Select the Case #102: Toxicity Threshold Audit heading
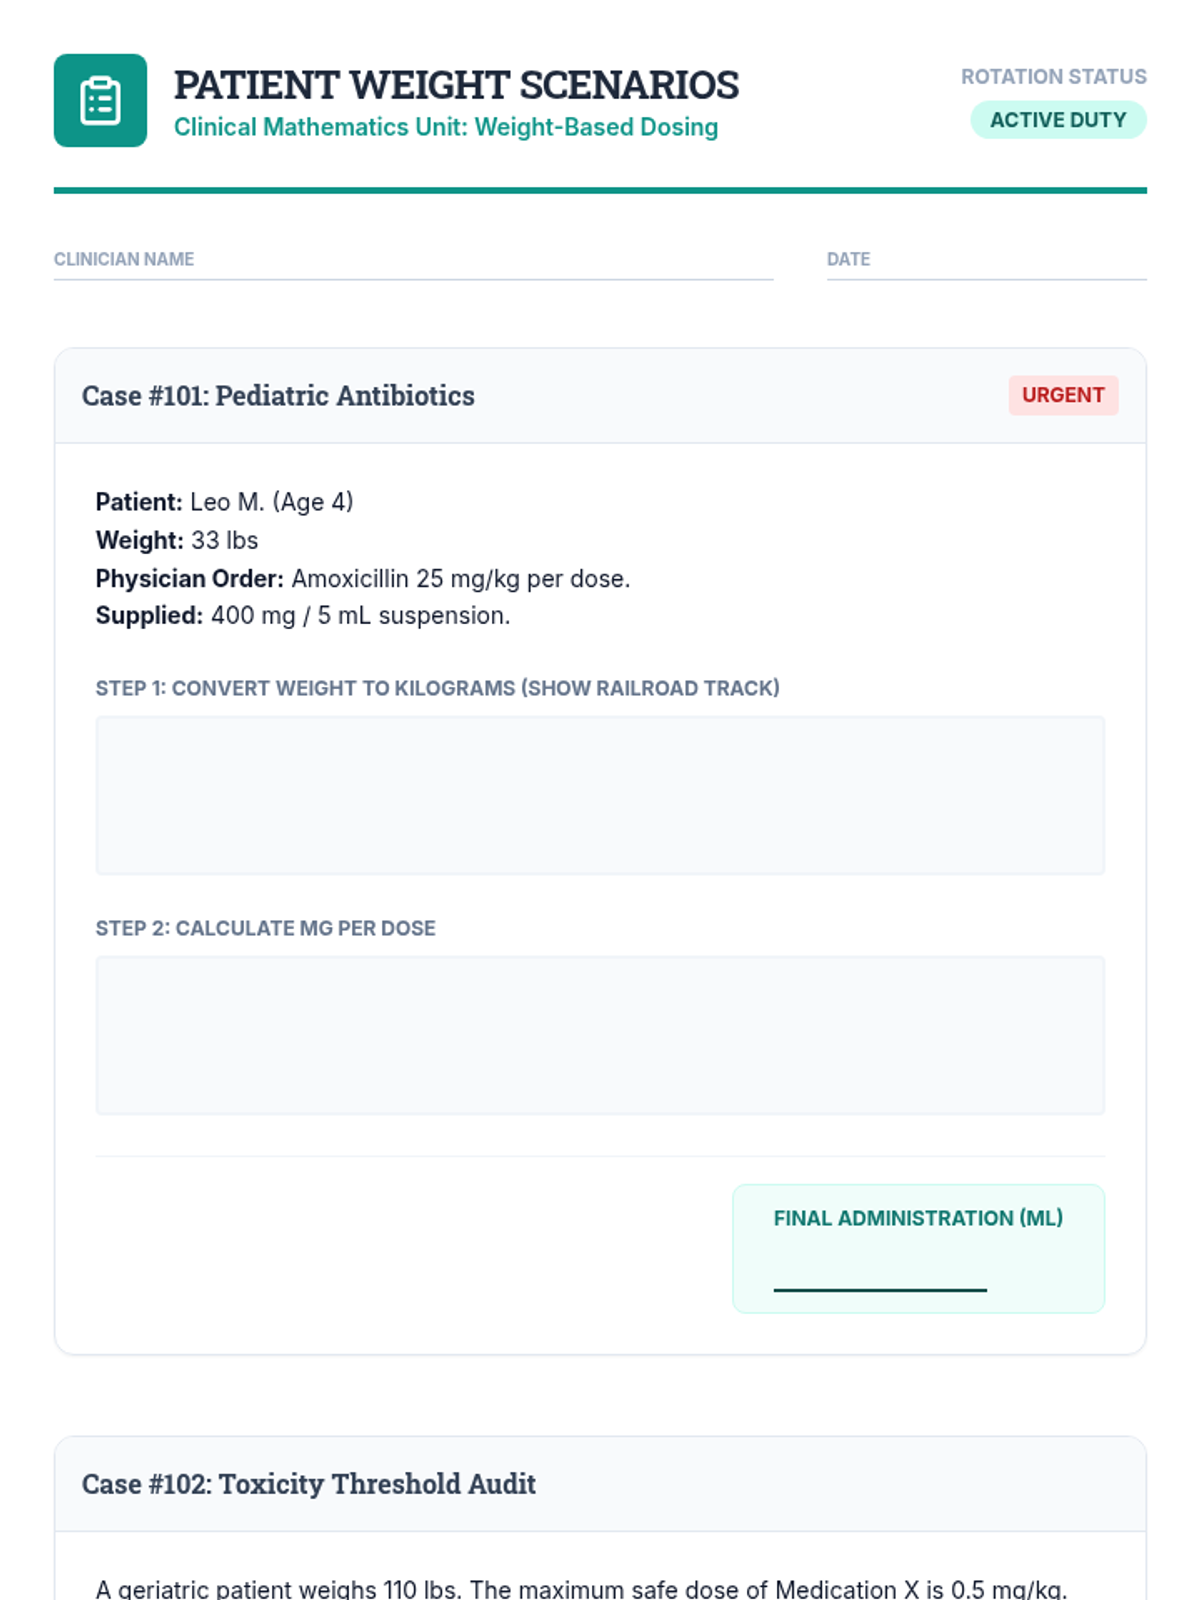Image resolution: width=1200 pixels, height=1600 pixels. tap(309, 1484)
